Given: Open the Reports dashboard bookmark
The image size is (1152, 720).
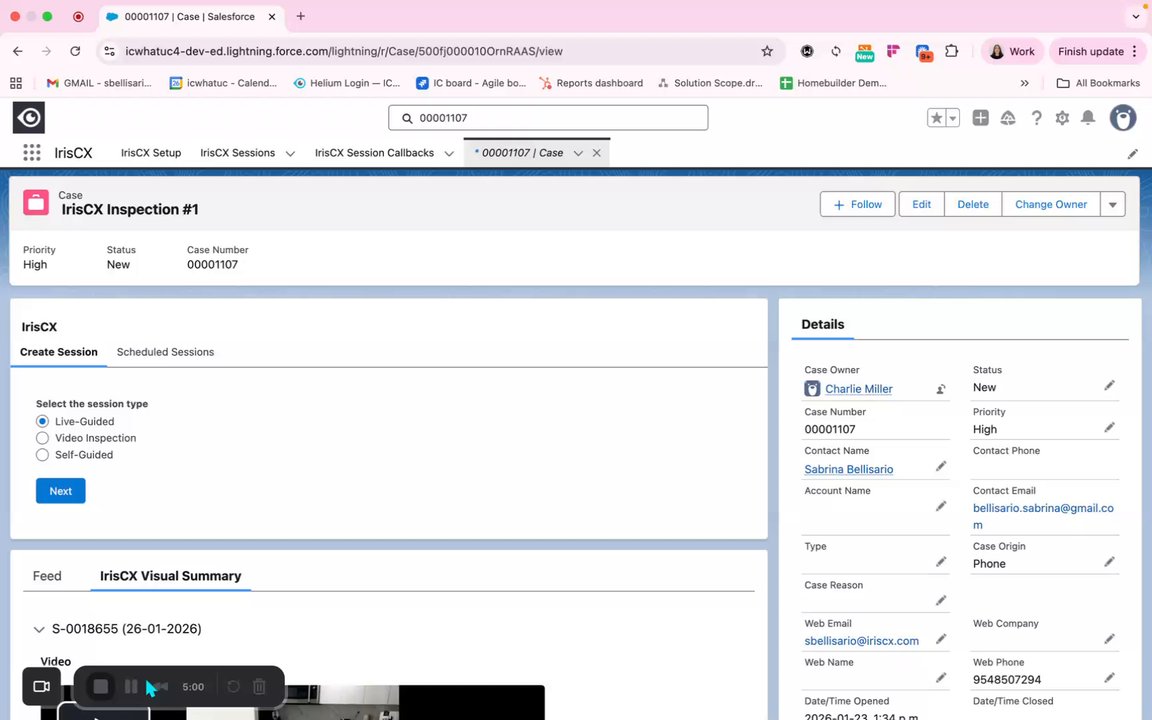Looking at the screenshot, I should tap(591, 83).
